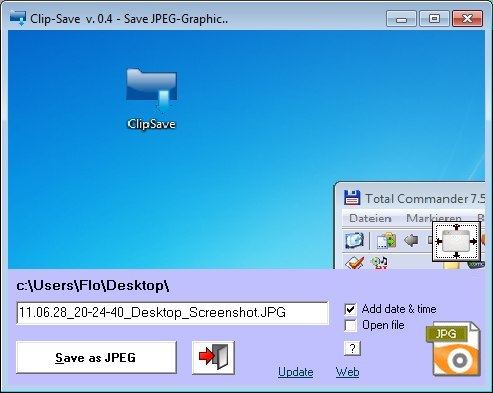Open help with the question mark button

[352, 349]
